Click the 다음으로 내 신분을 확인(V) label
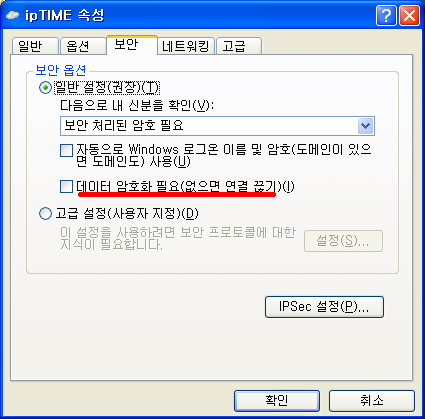Screen dimensions: 425x419 click(x=137, y=106)
